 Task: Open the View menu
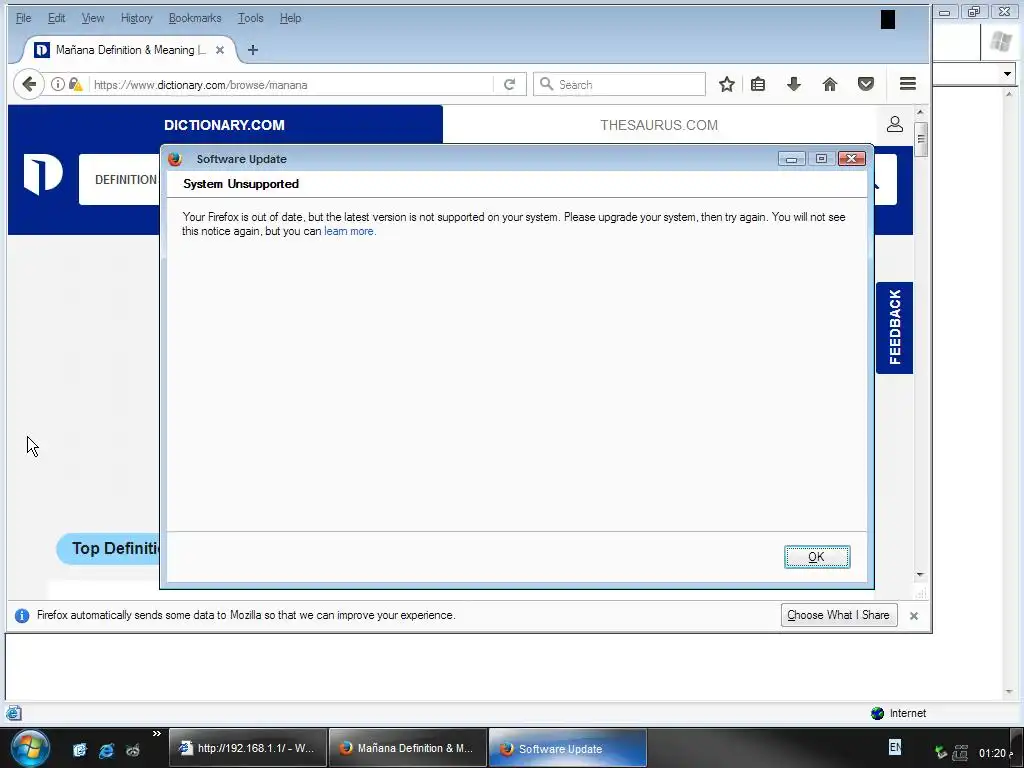(93, 18)
